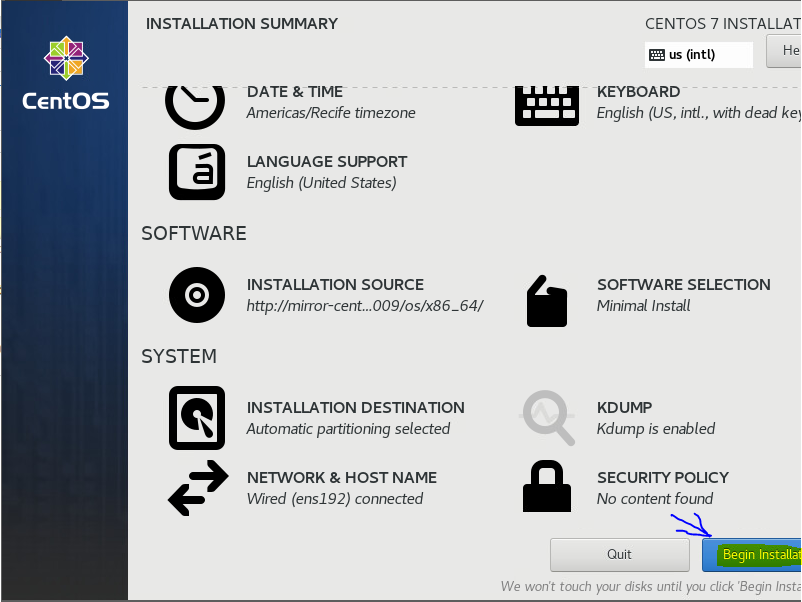Click the Security Policy padlock icon
802x602 pixels.
click(547, 487)
